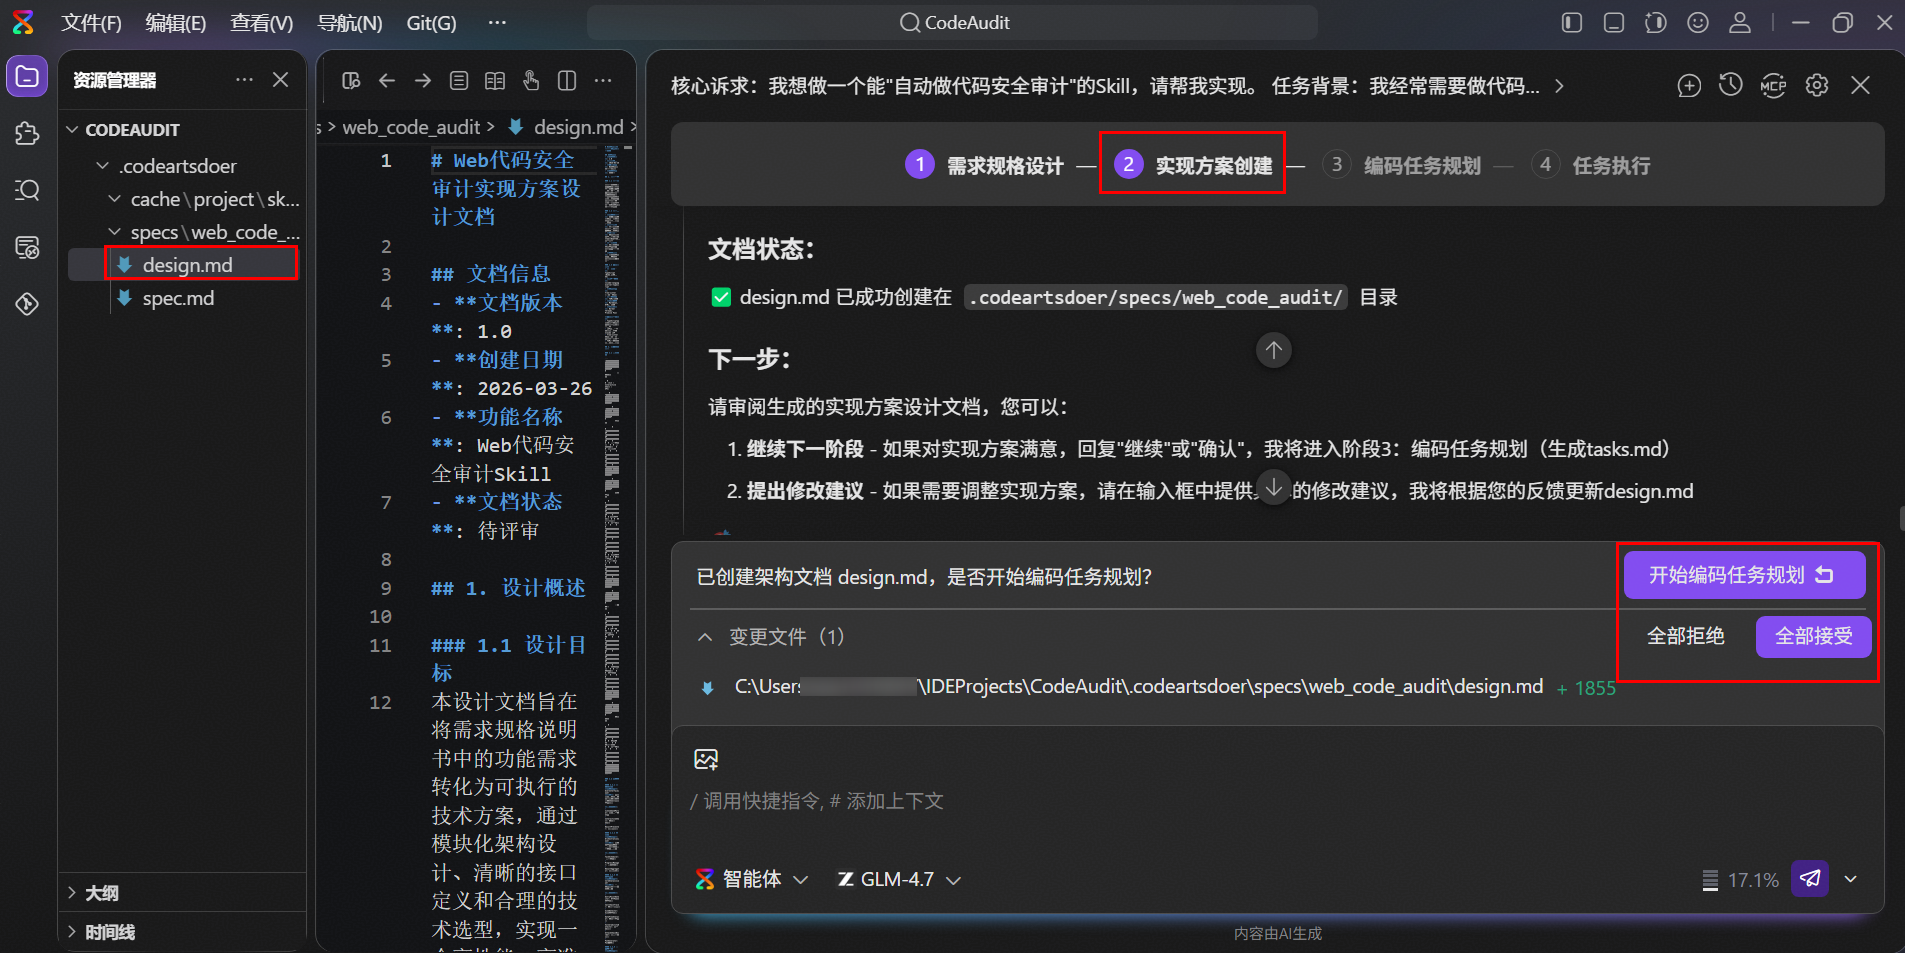Screen dimensions: 1905x953
Task: Open more editor actions ellipsis
Action: point(603,81)
